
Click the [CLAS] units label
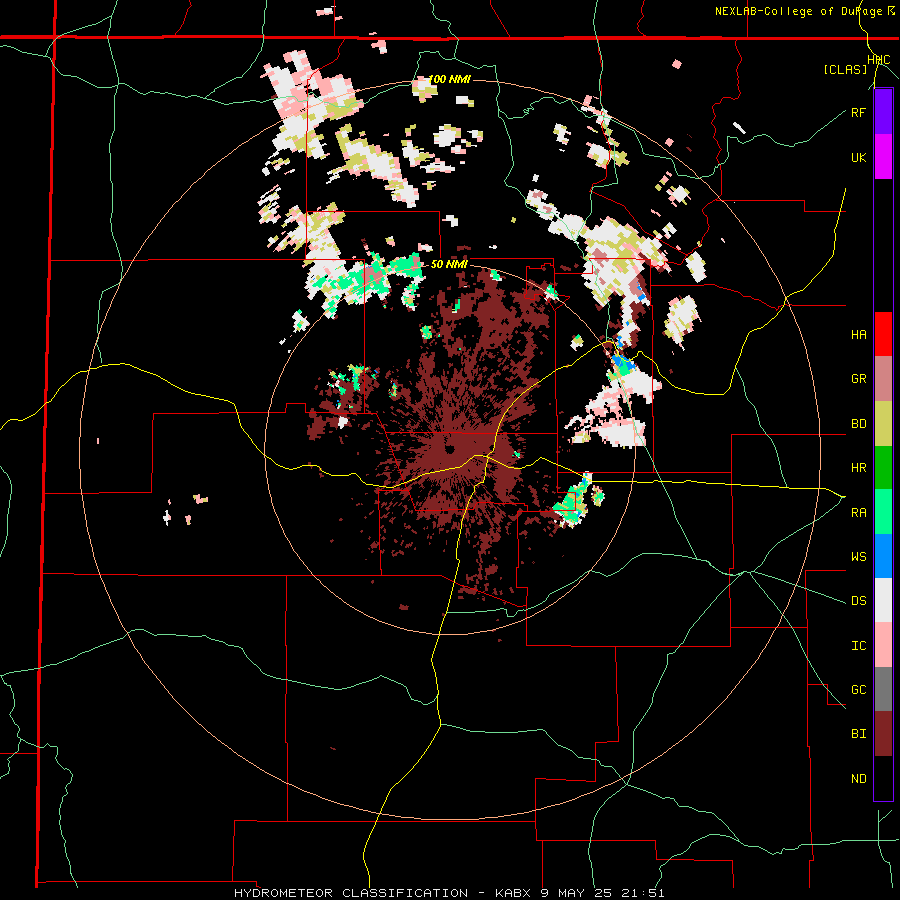pos(845,70)
